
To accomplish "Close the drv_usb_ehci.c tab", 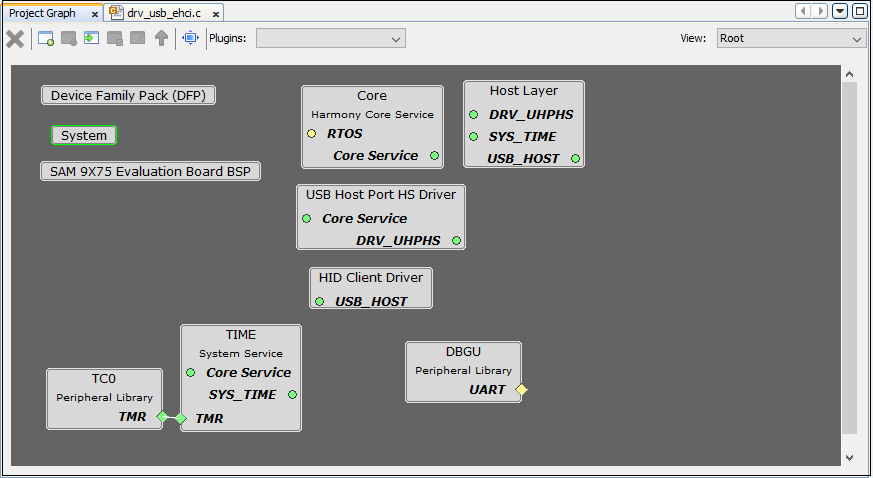I will tap(215, 14).
